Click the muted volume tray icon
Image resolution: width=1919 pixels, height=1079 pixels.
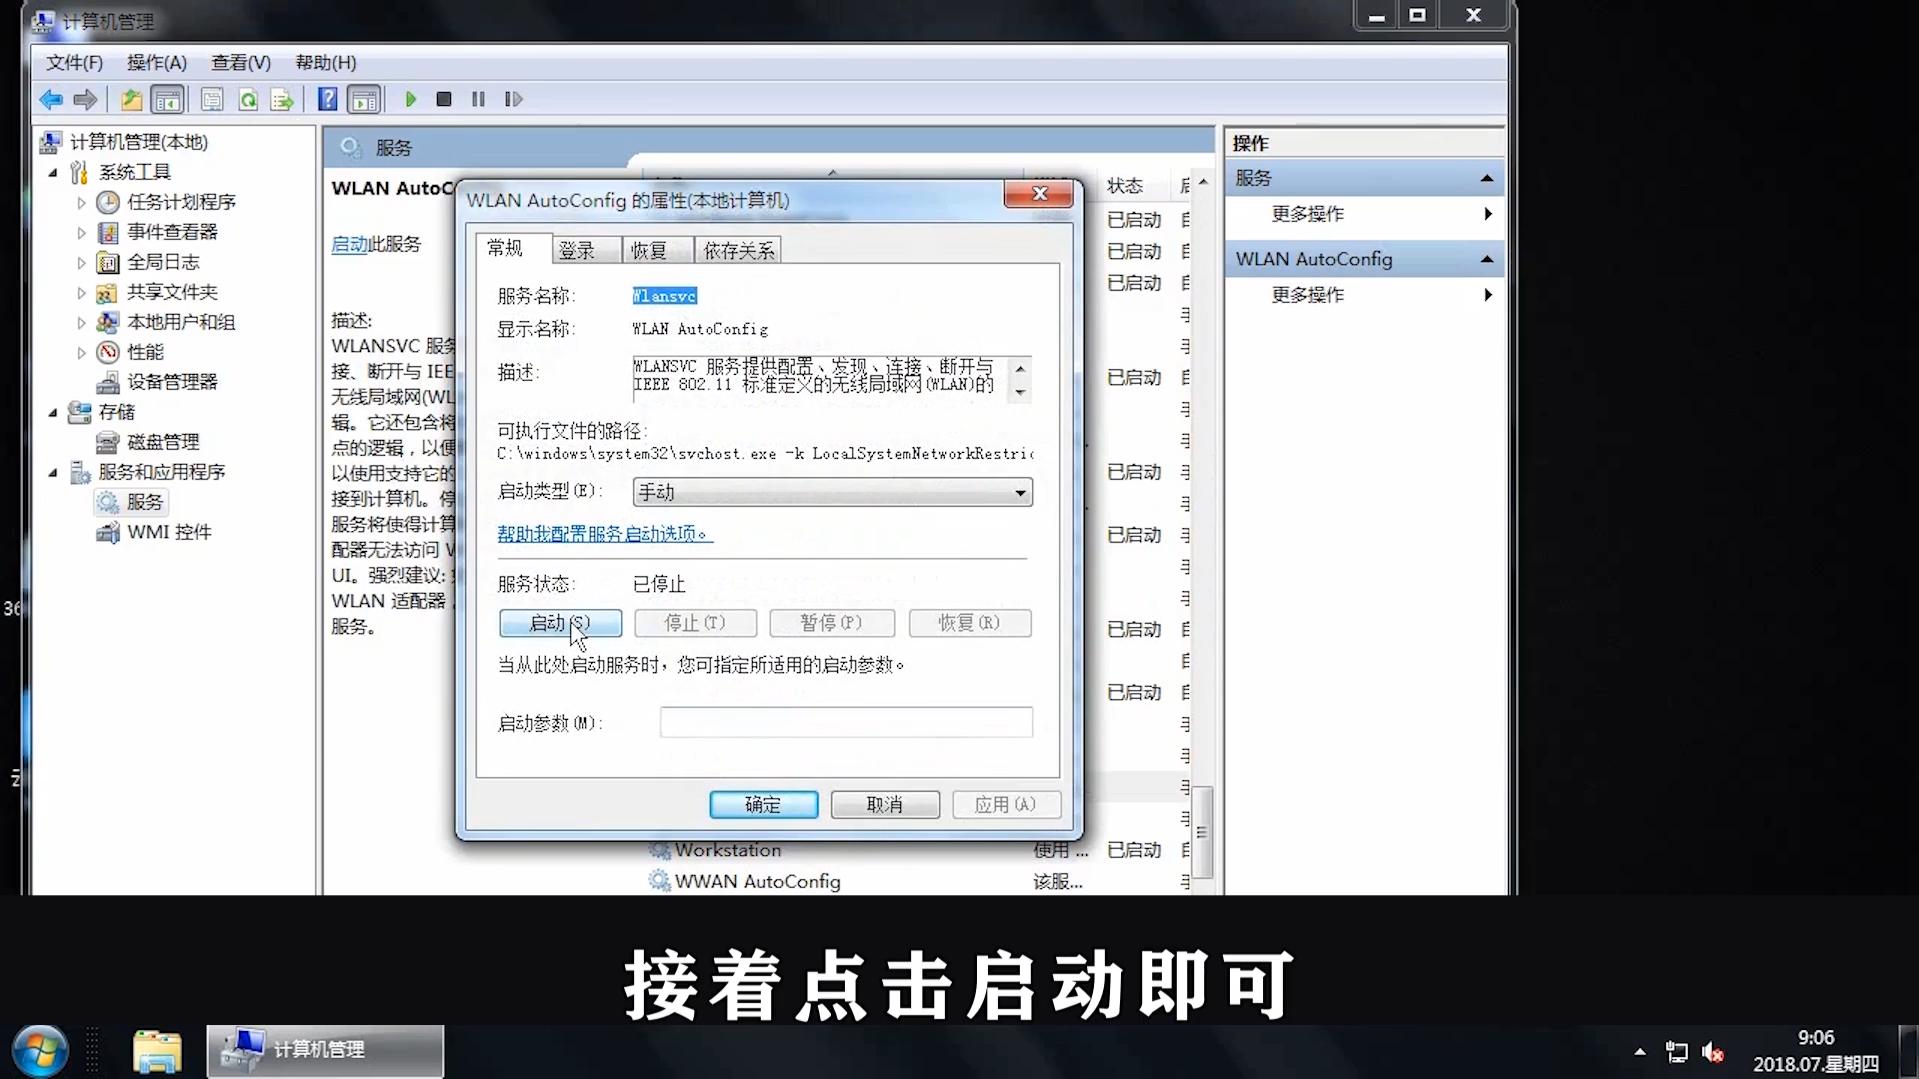tap(1713, 1052)
